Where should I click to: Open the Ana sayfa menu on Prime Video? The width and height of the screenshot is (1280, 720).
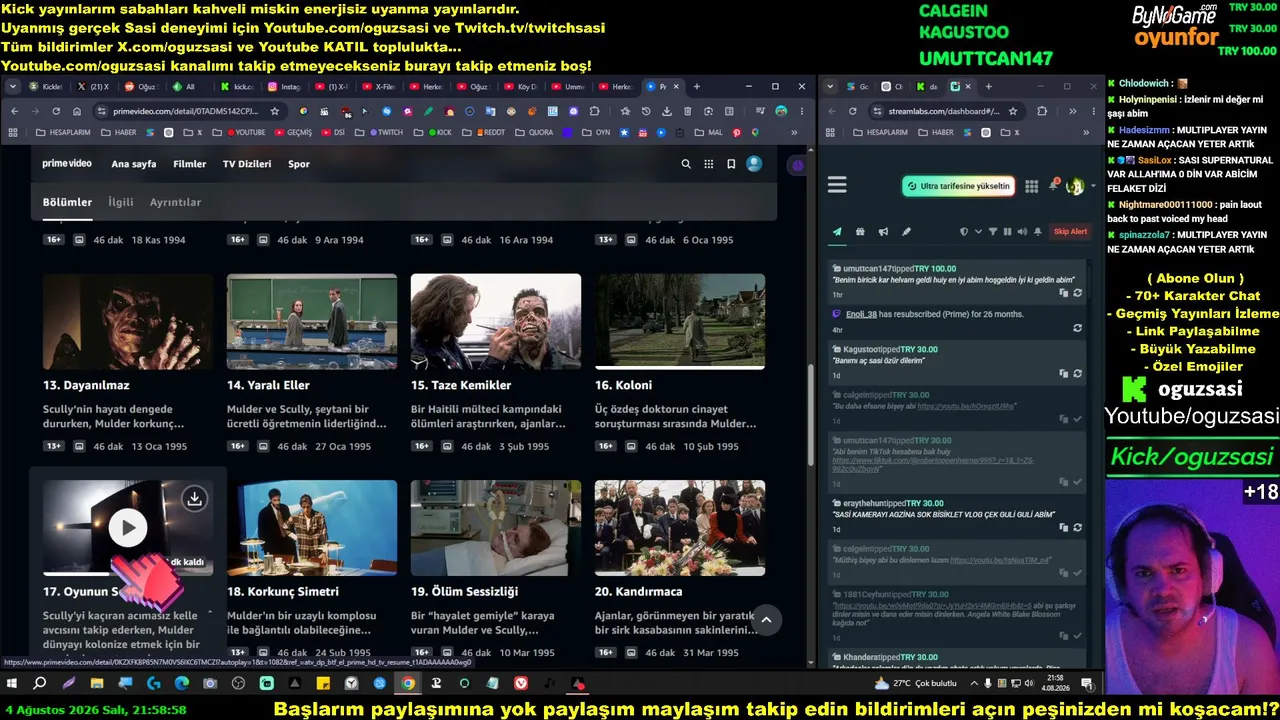[x=134, y=164]
